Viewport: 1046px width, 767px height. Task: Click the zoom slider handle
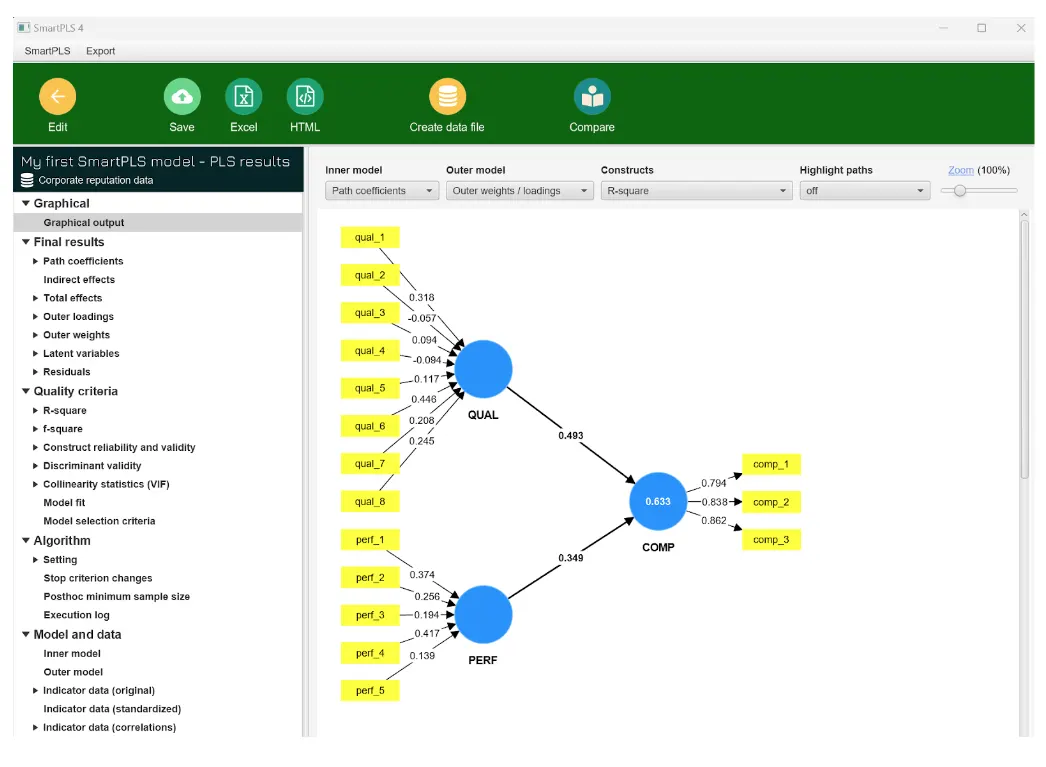tap(960, 191)
